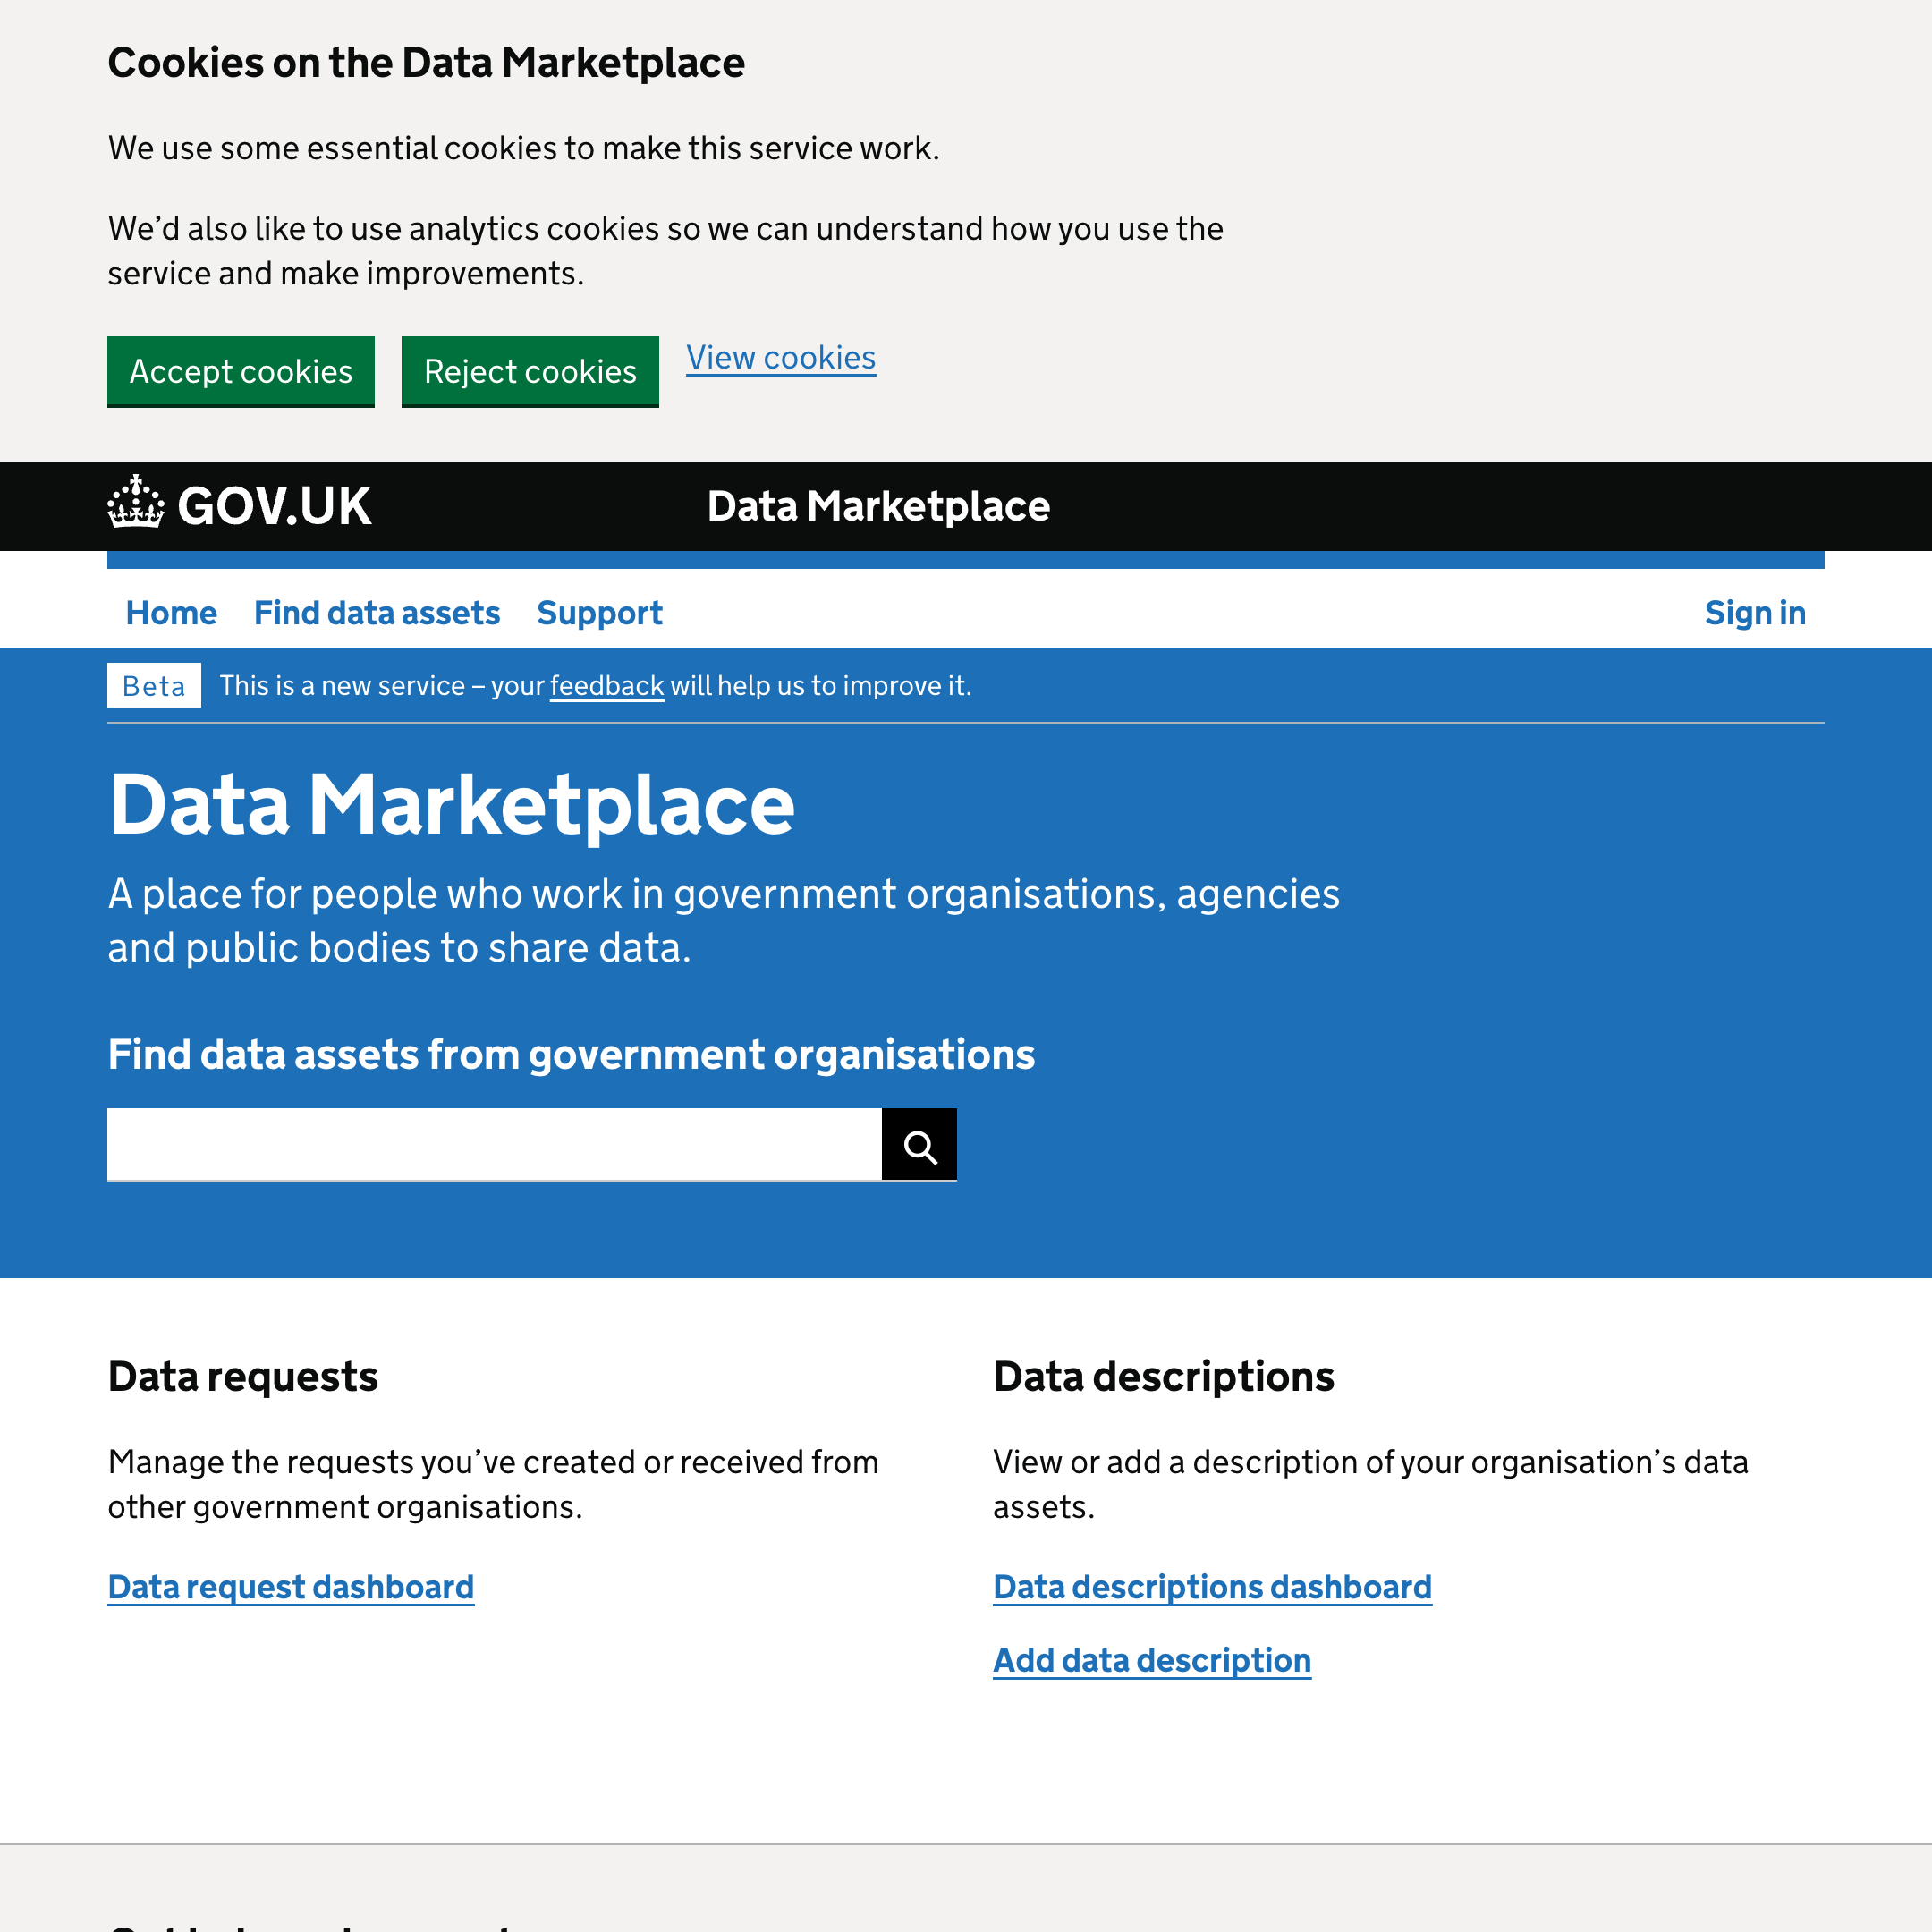
Task: Click Accept cookies button
Action: click(241, 371)
